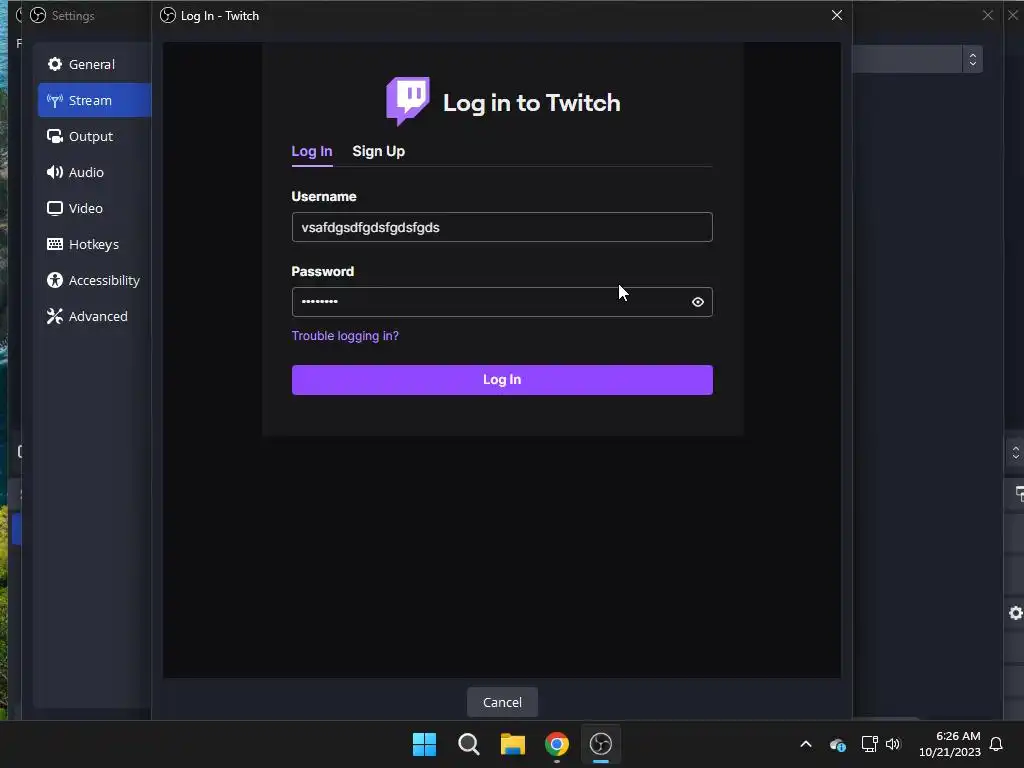The height and width of the screenshot is (768, 1024).
Task: Open General settings in the sidebar
Action: 94,64
